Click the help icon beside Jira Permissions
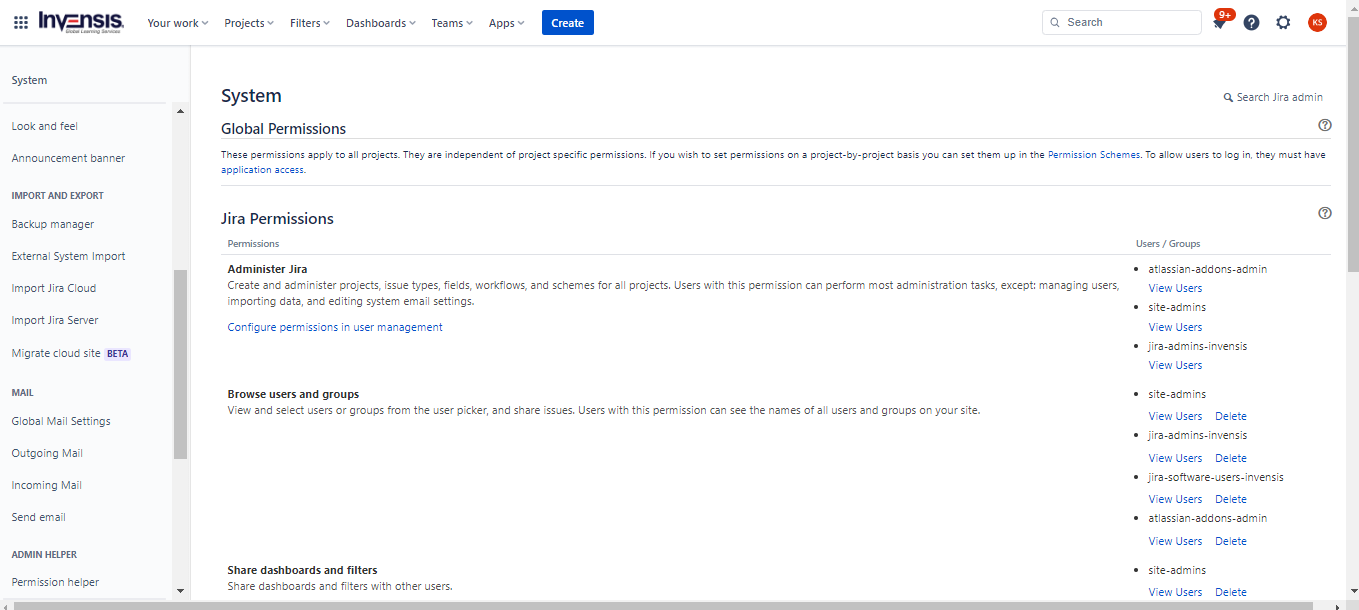Viewport: 1359px width, 610px height. (x=1324, y=213)
